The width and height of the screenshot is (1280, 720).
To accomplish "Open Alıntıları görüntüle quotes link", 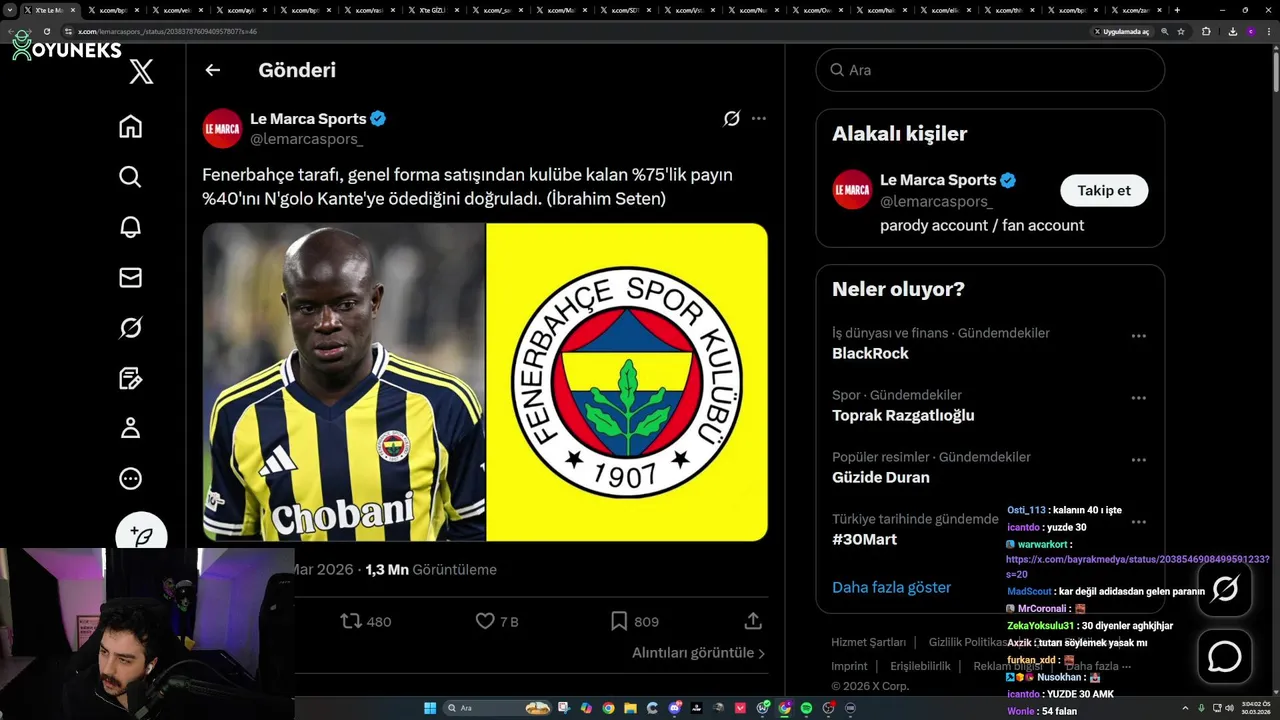I will (699, 653).
